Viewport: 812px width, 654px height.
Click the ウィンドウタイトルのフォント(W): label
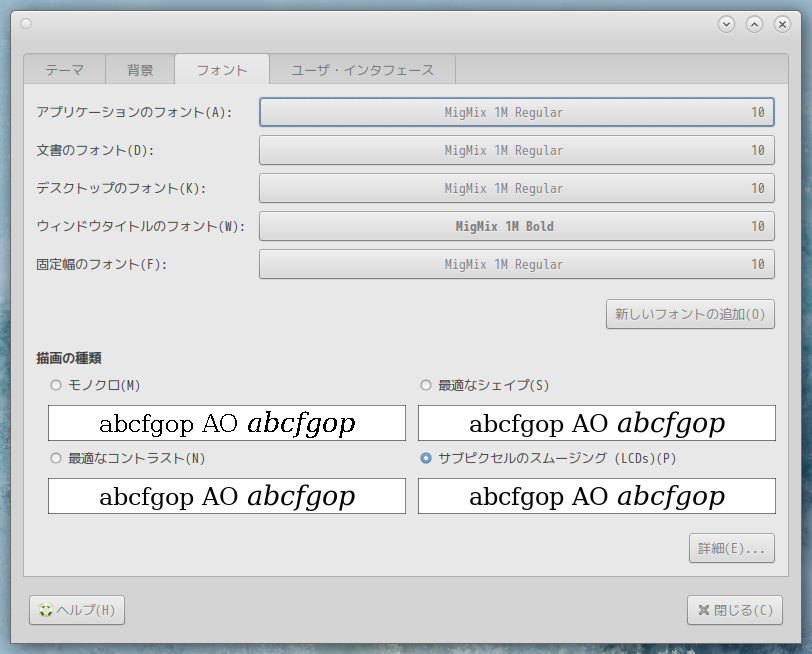[141, 226]
